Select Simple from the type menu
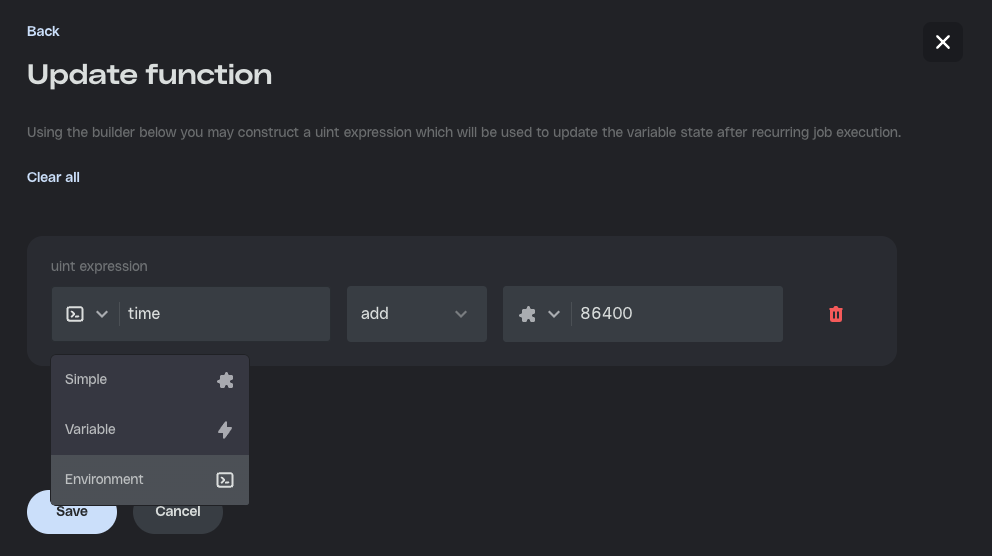Image resolution: width=992 pixels, height=556 pixels. pos(86,380)
